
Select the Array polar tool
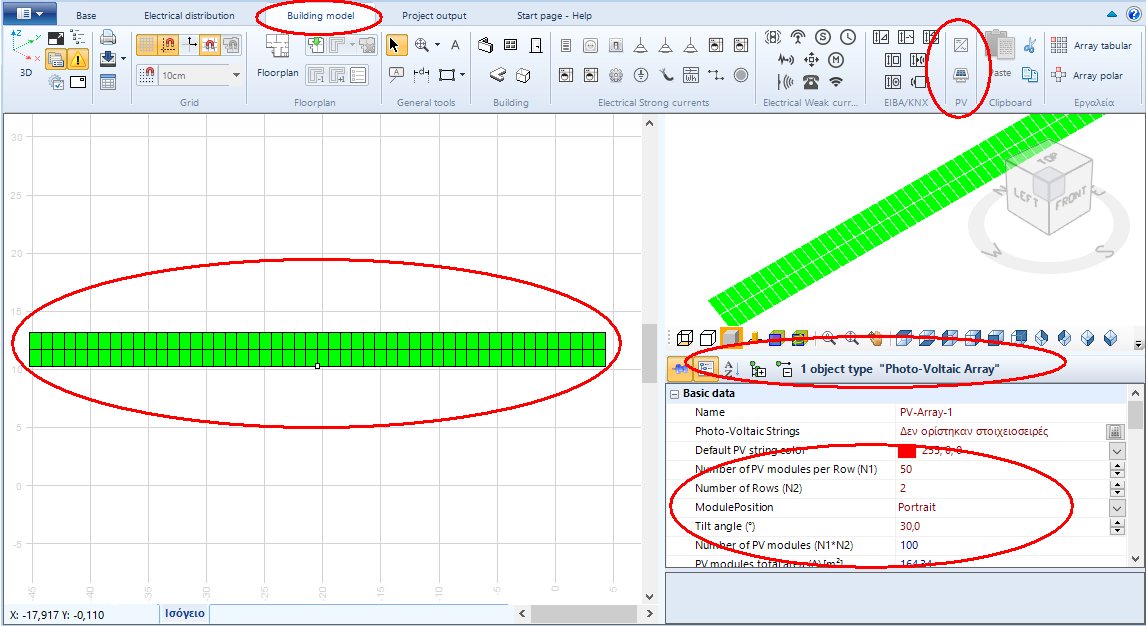point(1097,75)
